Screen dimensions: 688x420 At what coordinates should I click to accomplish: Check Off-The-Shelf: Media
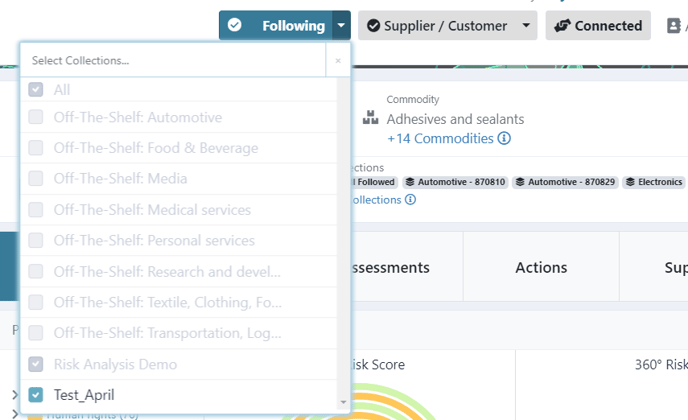click(36, 179)
